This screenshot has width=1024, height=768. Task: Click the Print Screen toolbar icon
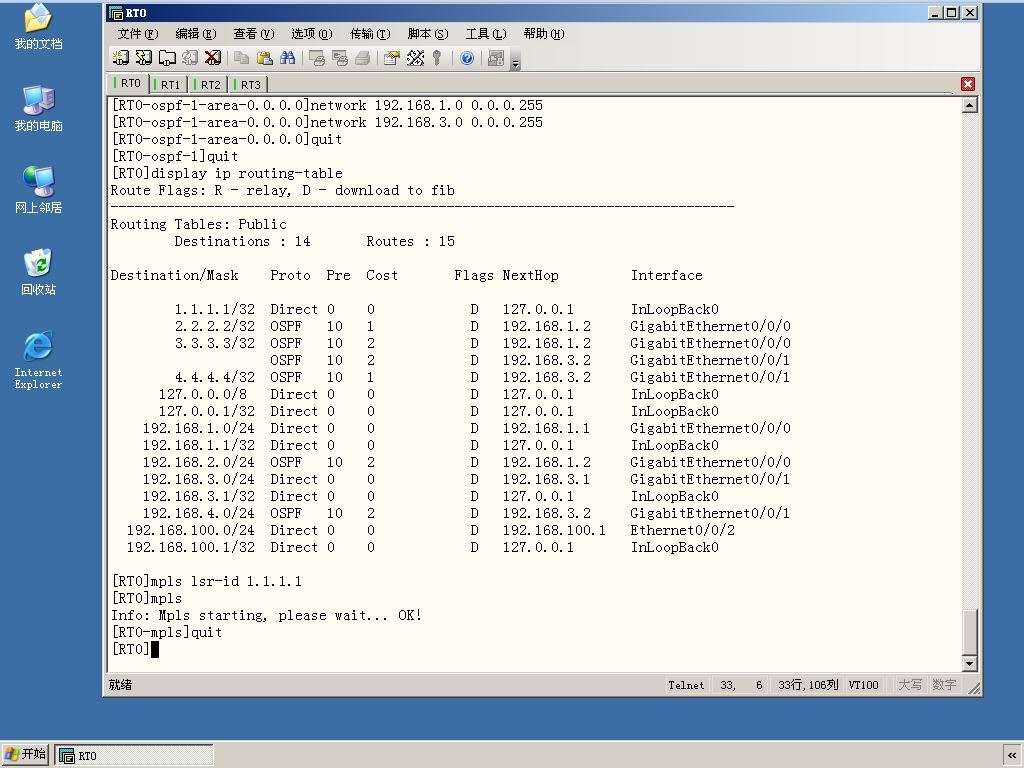(317, 58)
